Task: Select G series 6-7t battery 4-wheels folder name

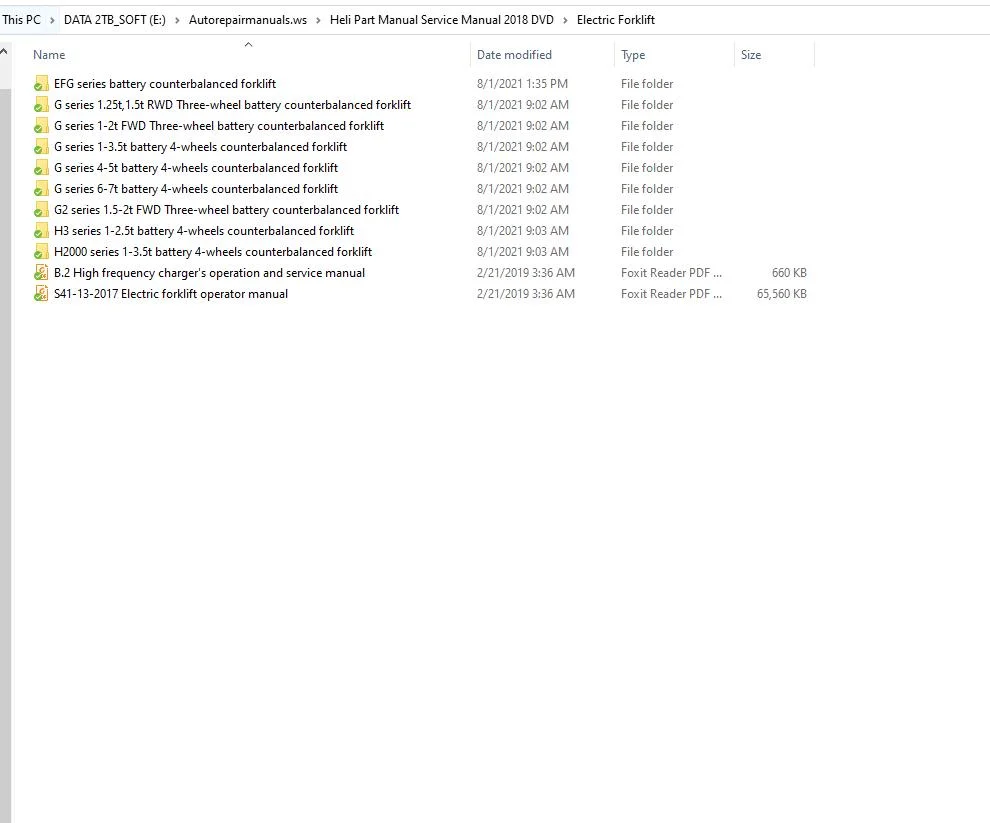Action: point(196,189)
